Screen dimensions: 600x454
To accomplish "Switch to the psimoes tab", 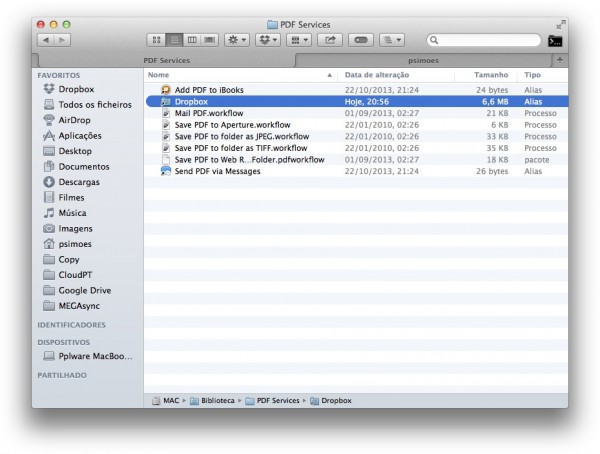I will [x=423, y=60].
